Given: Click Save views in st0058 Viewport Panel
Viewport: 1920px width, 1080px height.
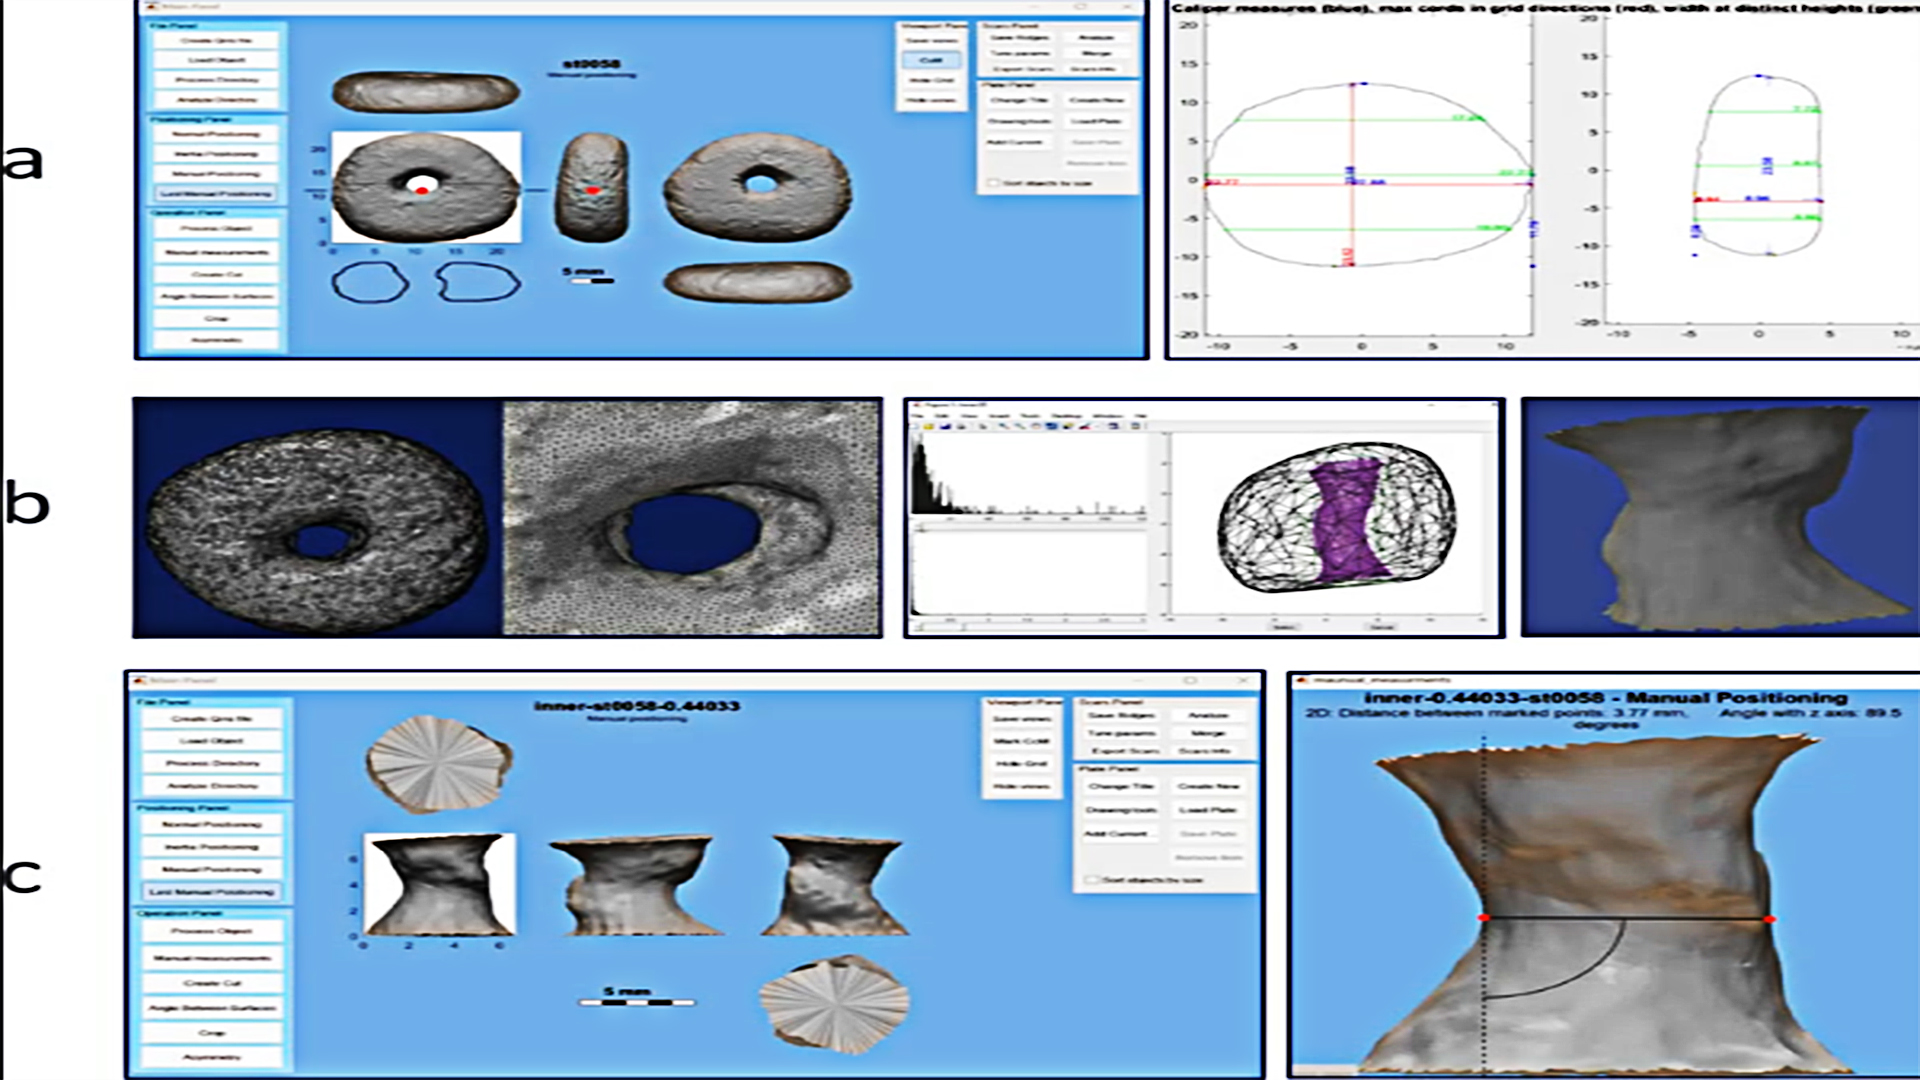Looking at the screenshot, I should (931, 41).
